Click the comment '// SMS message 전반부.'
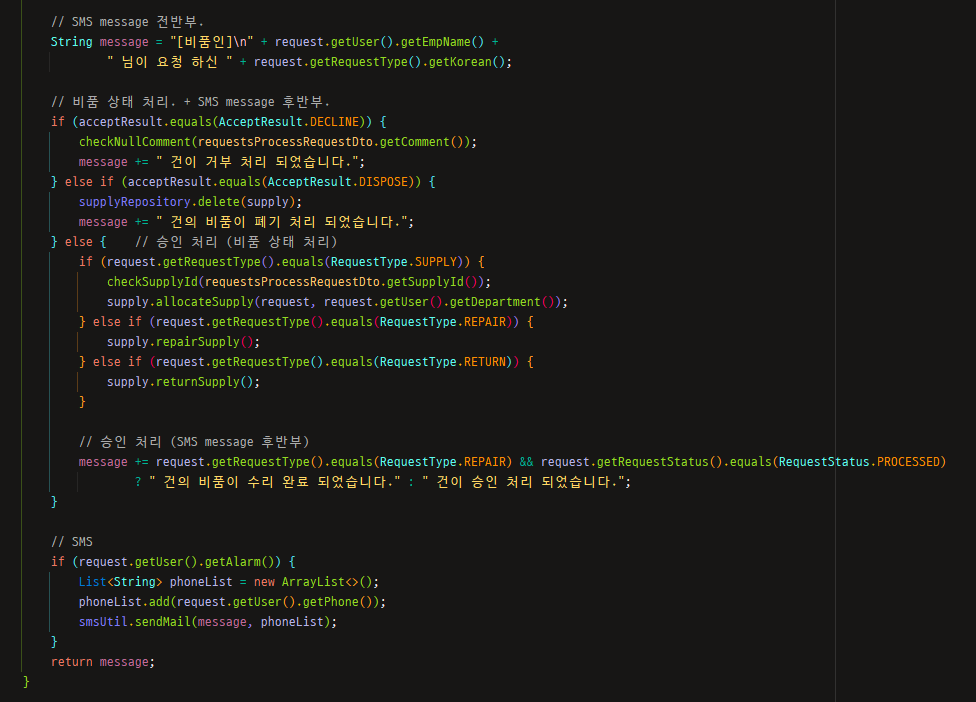The width and height of the screenshot is (976, 702). (127, 22)
